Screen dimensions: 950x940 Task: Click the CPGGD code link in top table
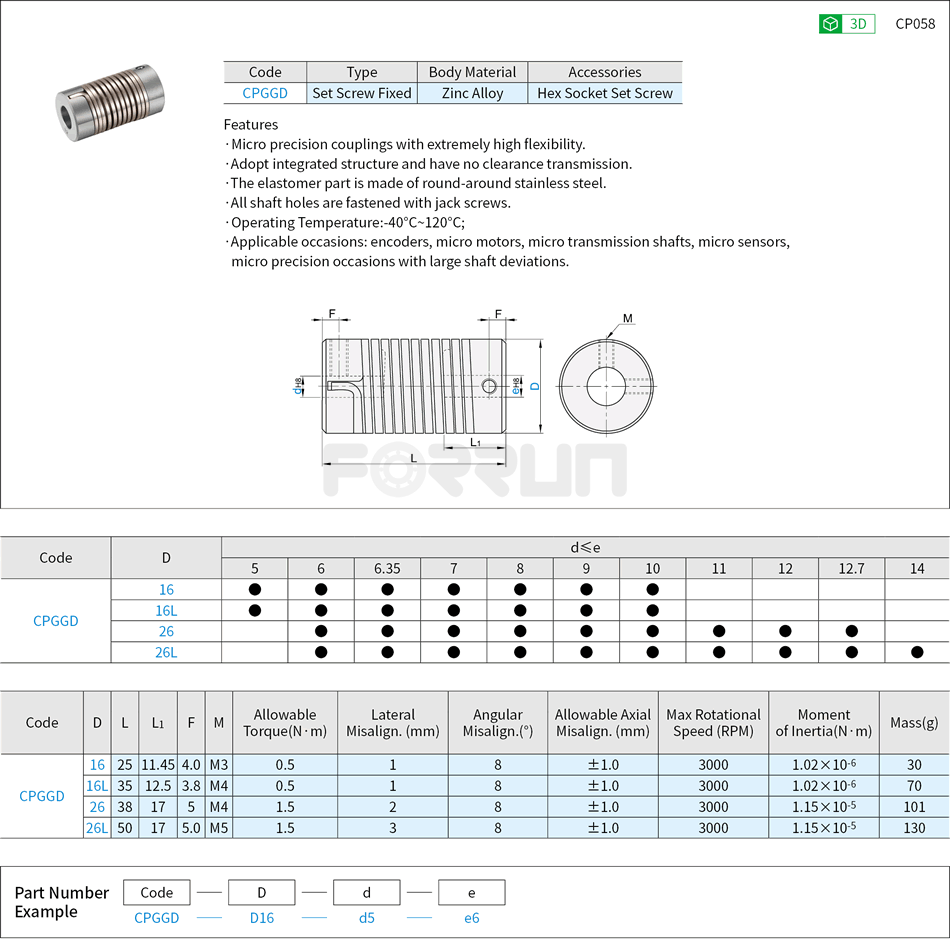point(265,93)
